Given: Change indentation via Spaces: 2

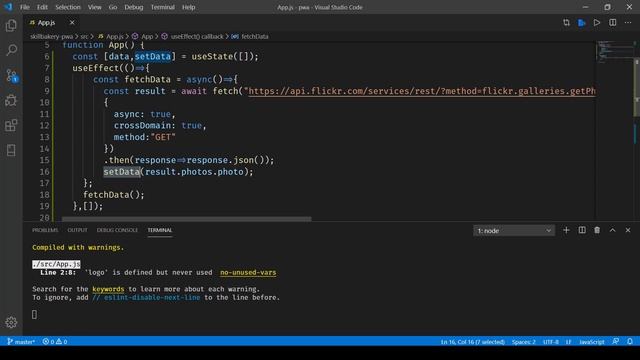Looking at the screenshot, I should click(x=524, y=342).
